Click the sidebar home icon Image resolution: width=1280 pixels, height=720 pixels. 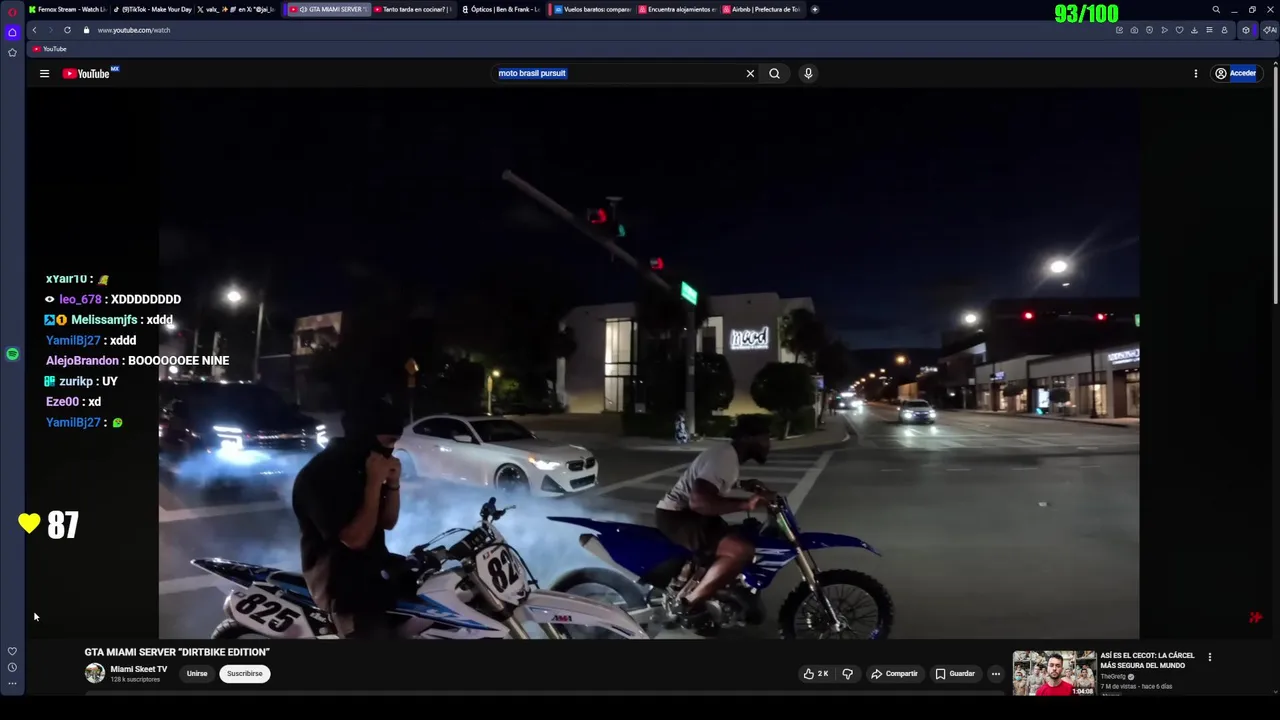pos(12,32)
